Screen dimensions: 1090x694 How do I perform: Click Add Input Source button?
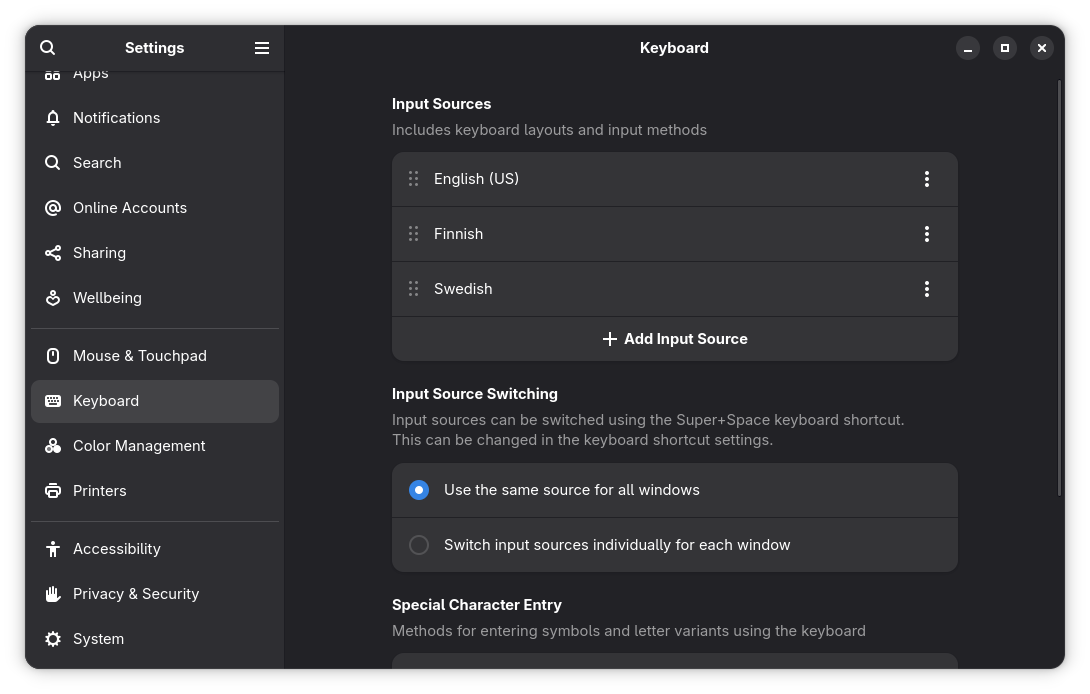click(674, 339)
